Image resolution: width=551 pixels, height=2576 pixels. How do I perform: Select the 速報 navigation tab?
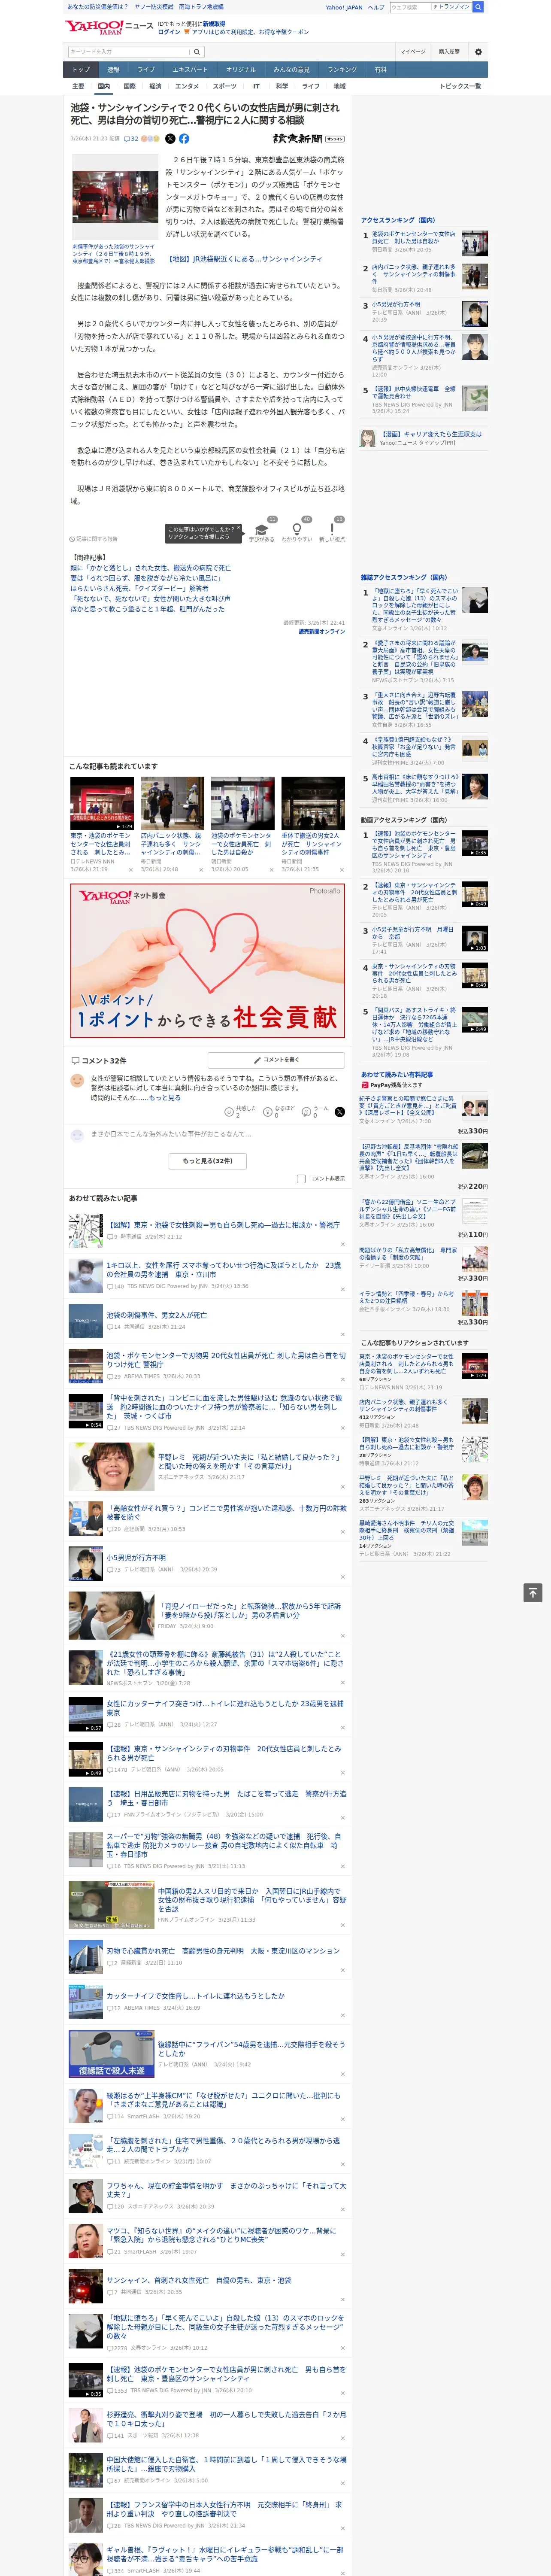tap(113, 70)
